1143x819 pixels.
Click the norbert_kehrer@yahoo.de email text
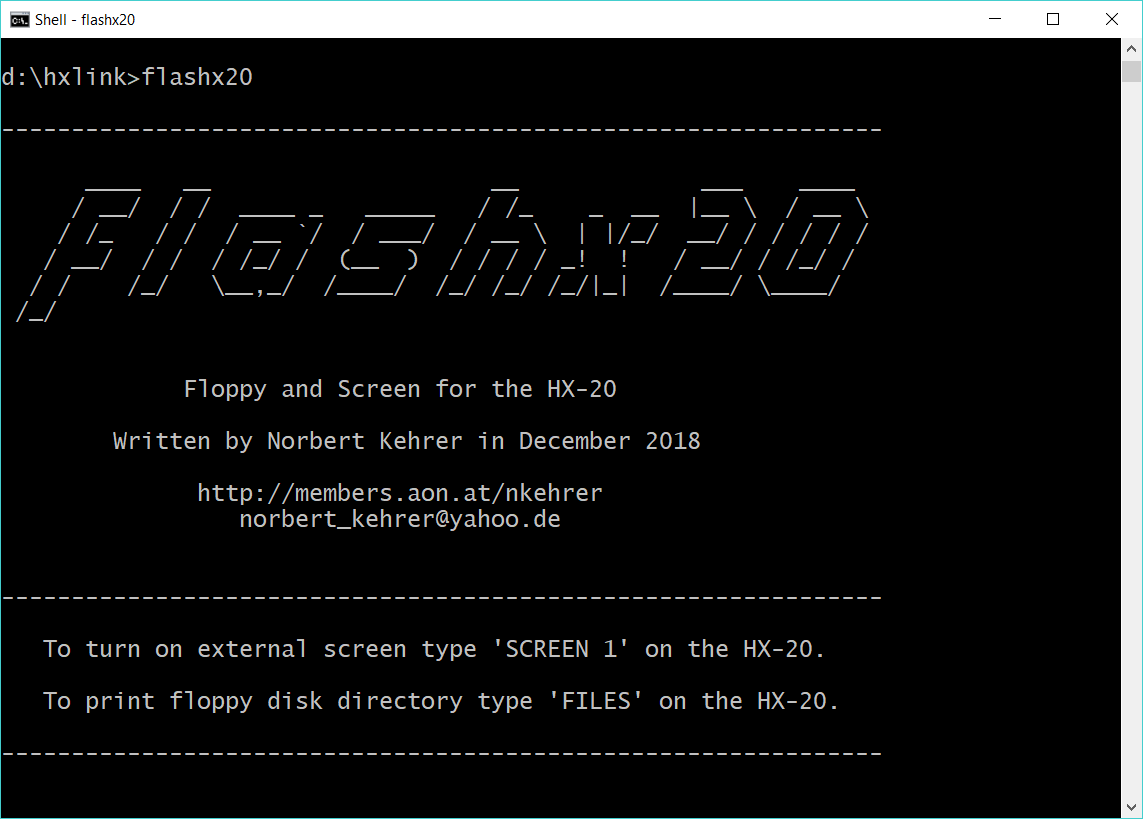pos(399,520)
